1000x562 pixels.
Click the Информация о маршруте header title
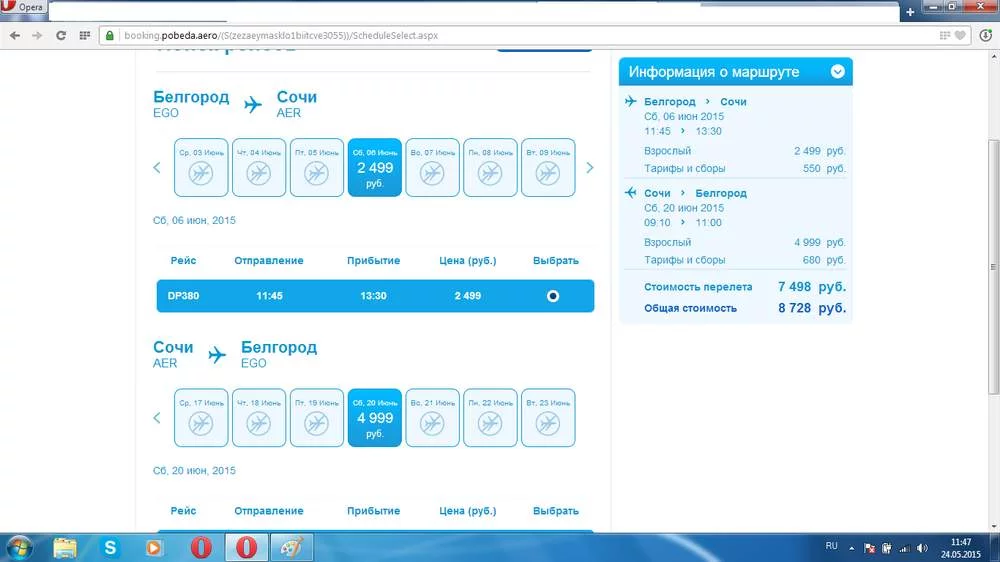tap(714, 72)
